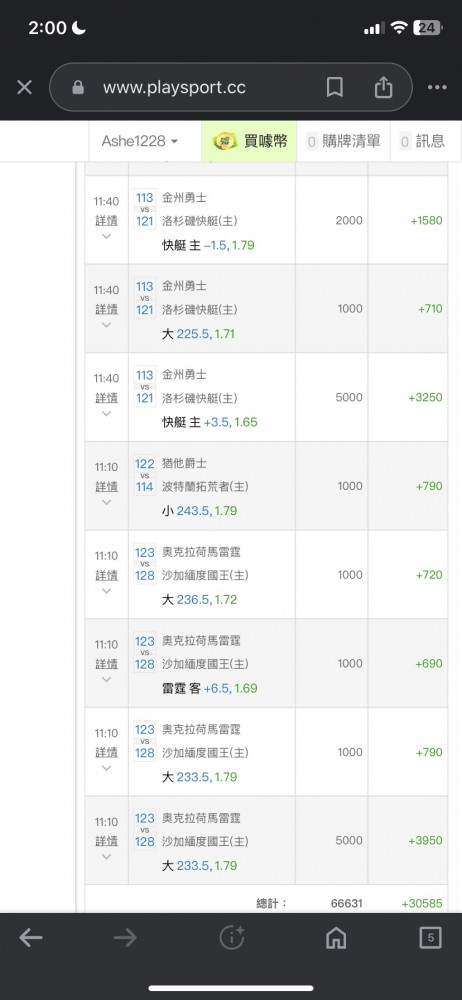Open 詳情 link for 大 225.5 bet
This screenshot has height=1000, width=462.
[107, 309]
